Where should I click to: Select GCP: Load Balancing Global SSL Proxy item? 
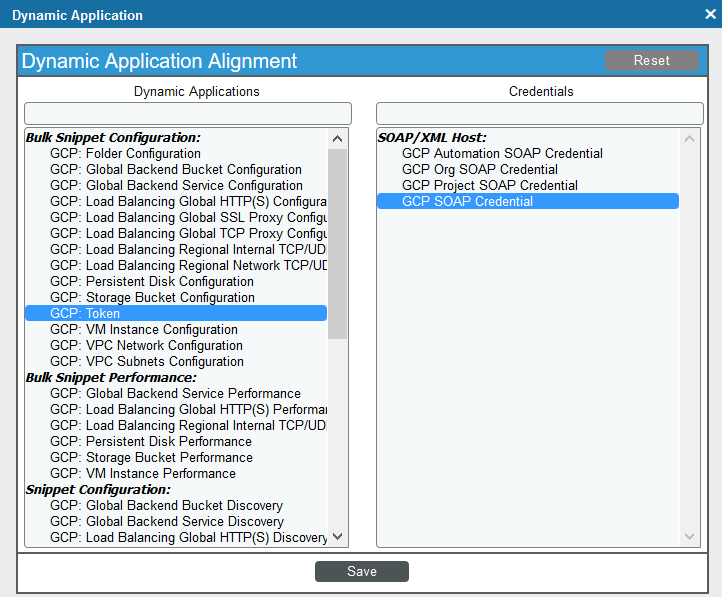(176, 217)
